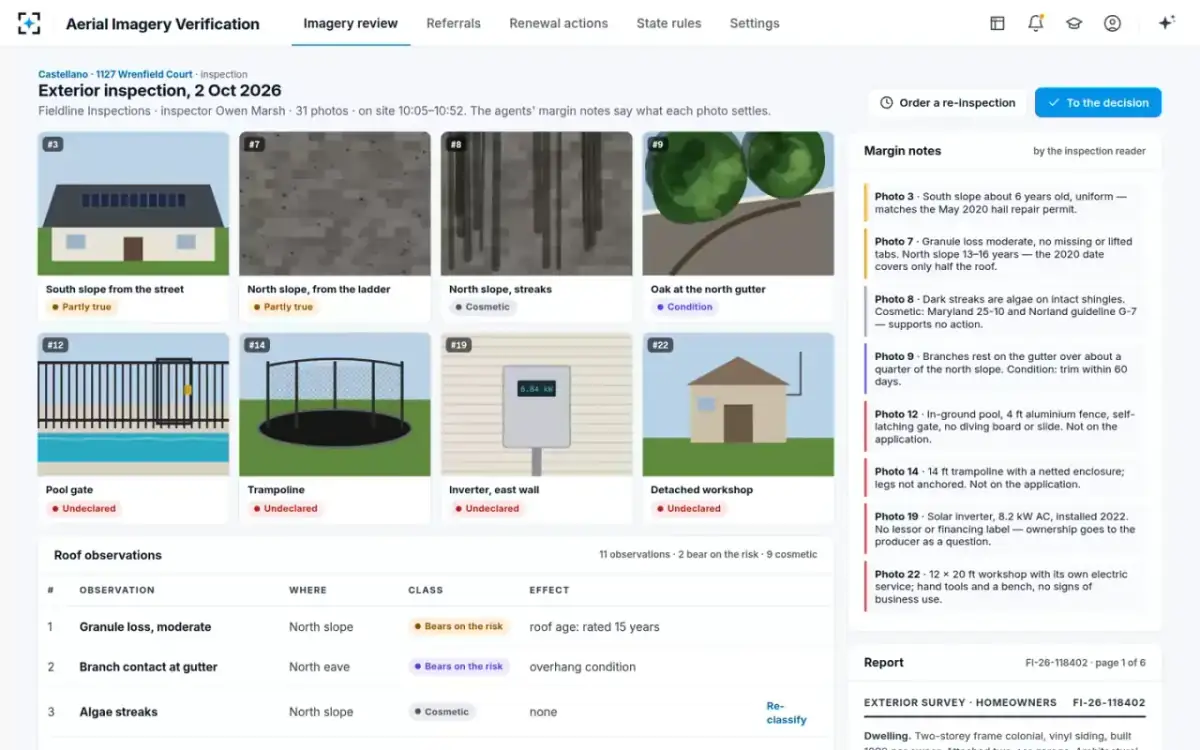The height and width of the screenshot is (750, 1200).
Task: Proceed with the To the decision button
Action: pyautogui.click(x=1098, y=103)
